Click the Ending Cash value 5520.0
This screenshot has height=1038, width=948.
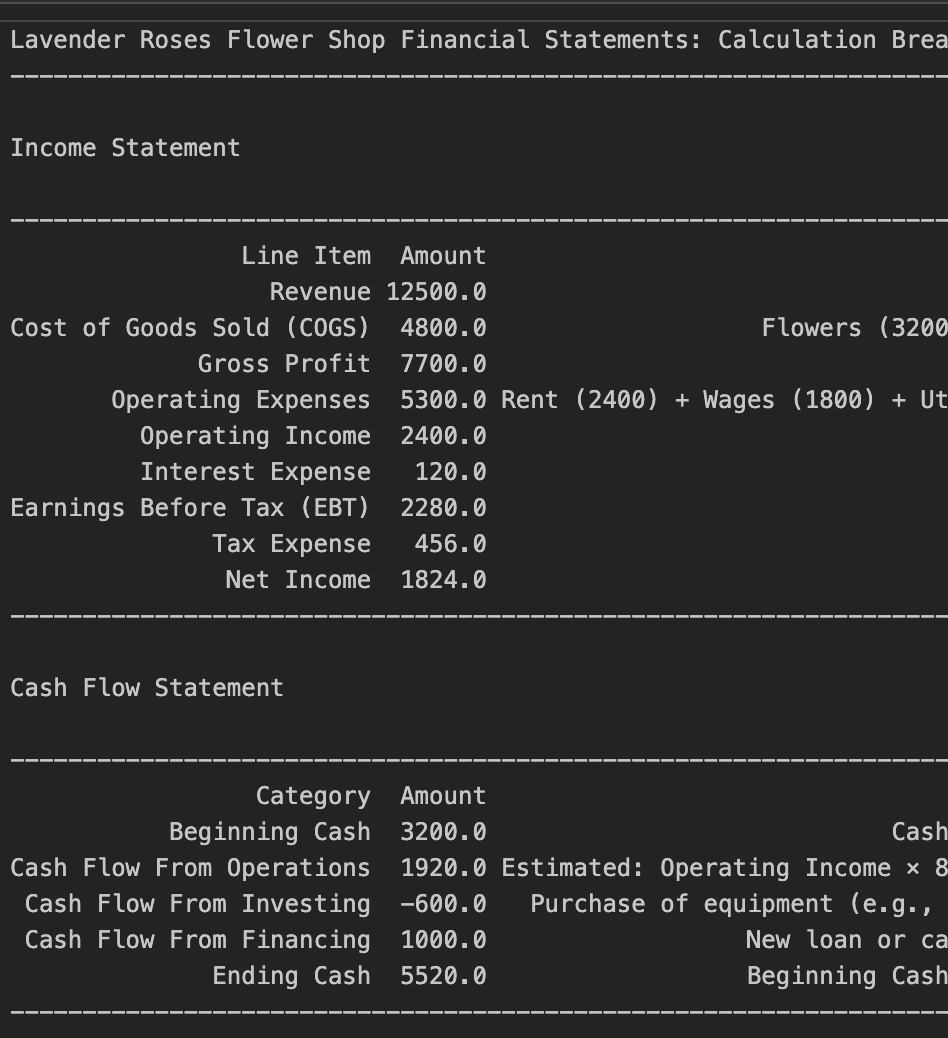443,976
